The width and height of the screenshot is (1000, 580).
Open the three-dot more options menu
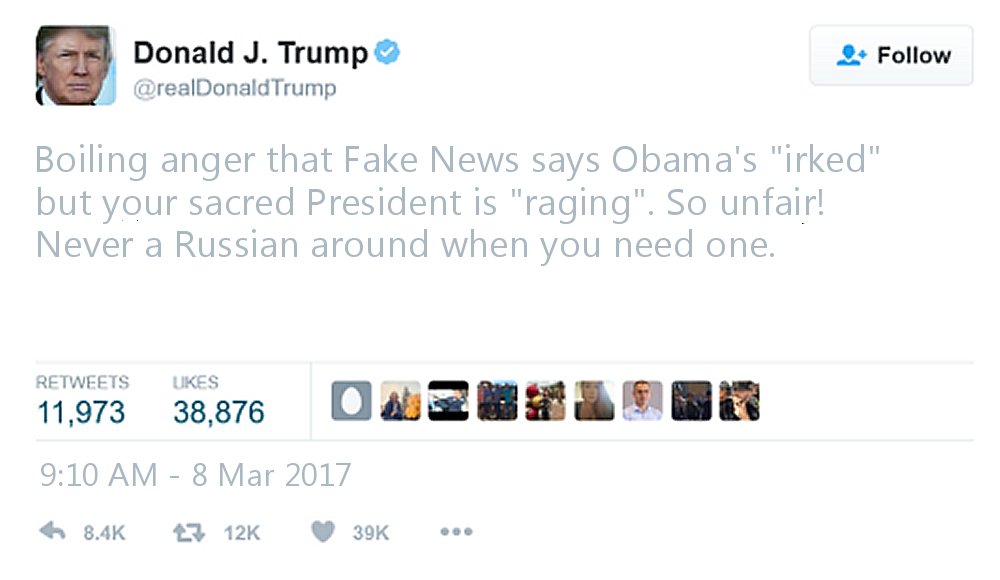coord(456,532)
